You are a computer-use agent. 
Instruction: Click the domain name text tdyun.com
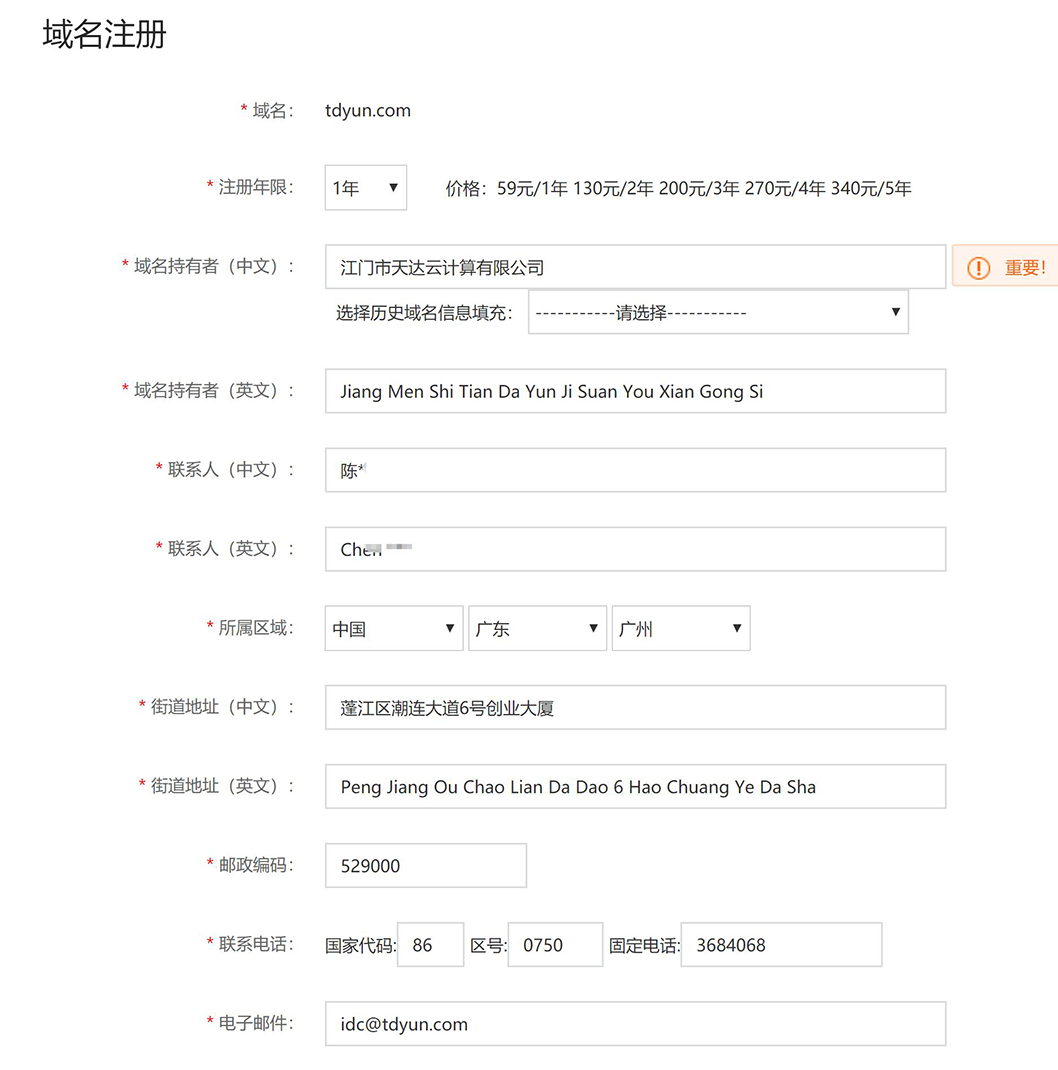pyautogui.click(x=368, y=111)
